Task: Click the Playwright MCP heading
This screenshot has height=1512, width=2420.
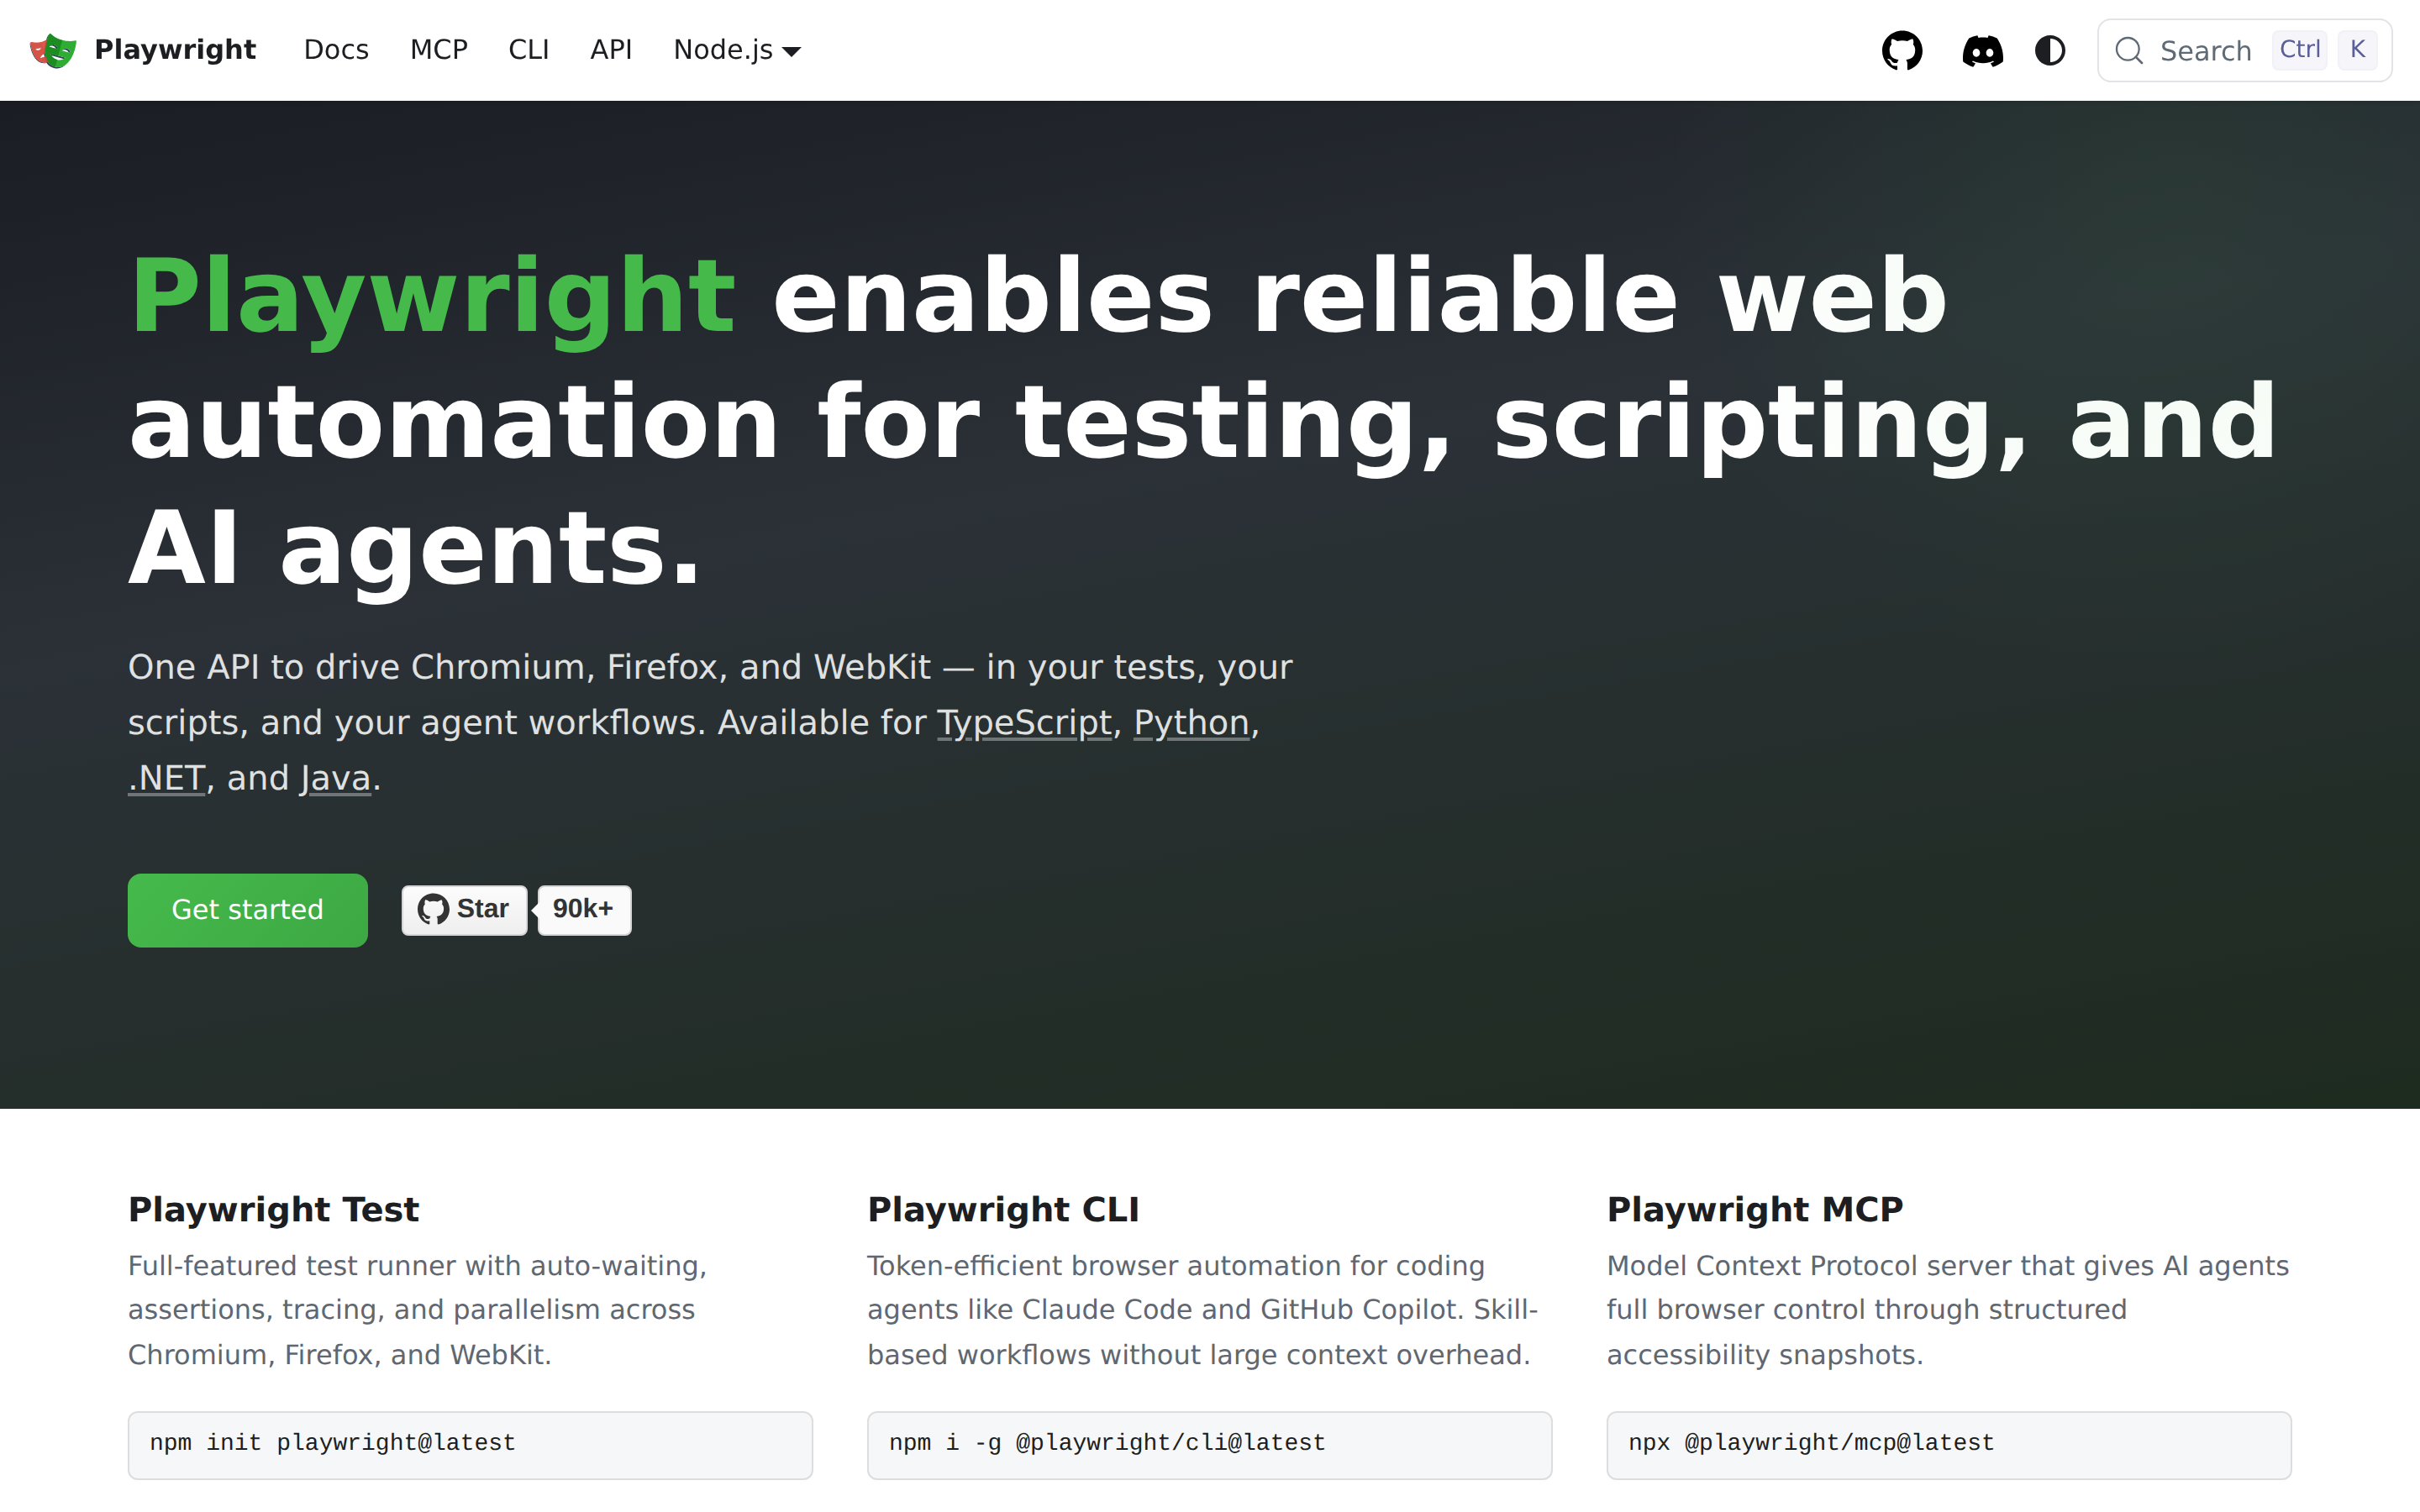Action: 1755,1209
